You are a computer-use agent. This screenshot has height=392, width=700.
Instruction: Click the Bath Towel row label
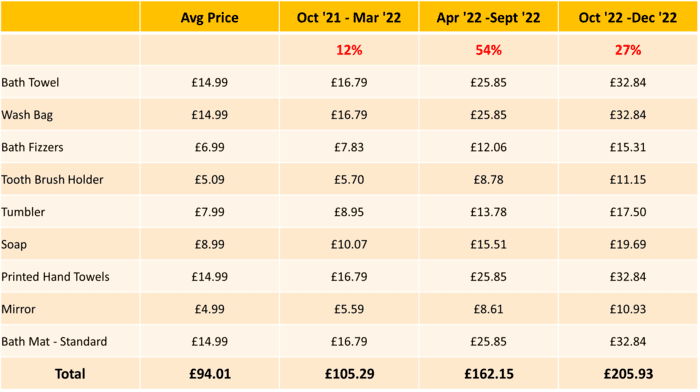coord(30,83)
